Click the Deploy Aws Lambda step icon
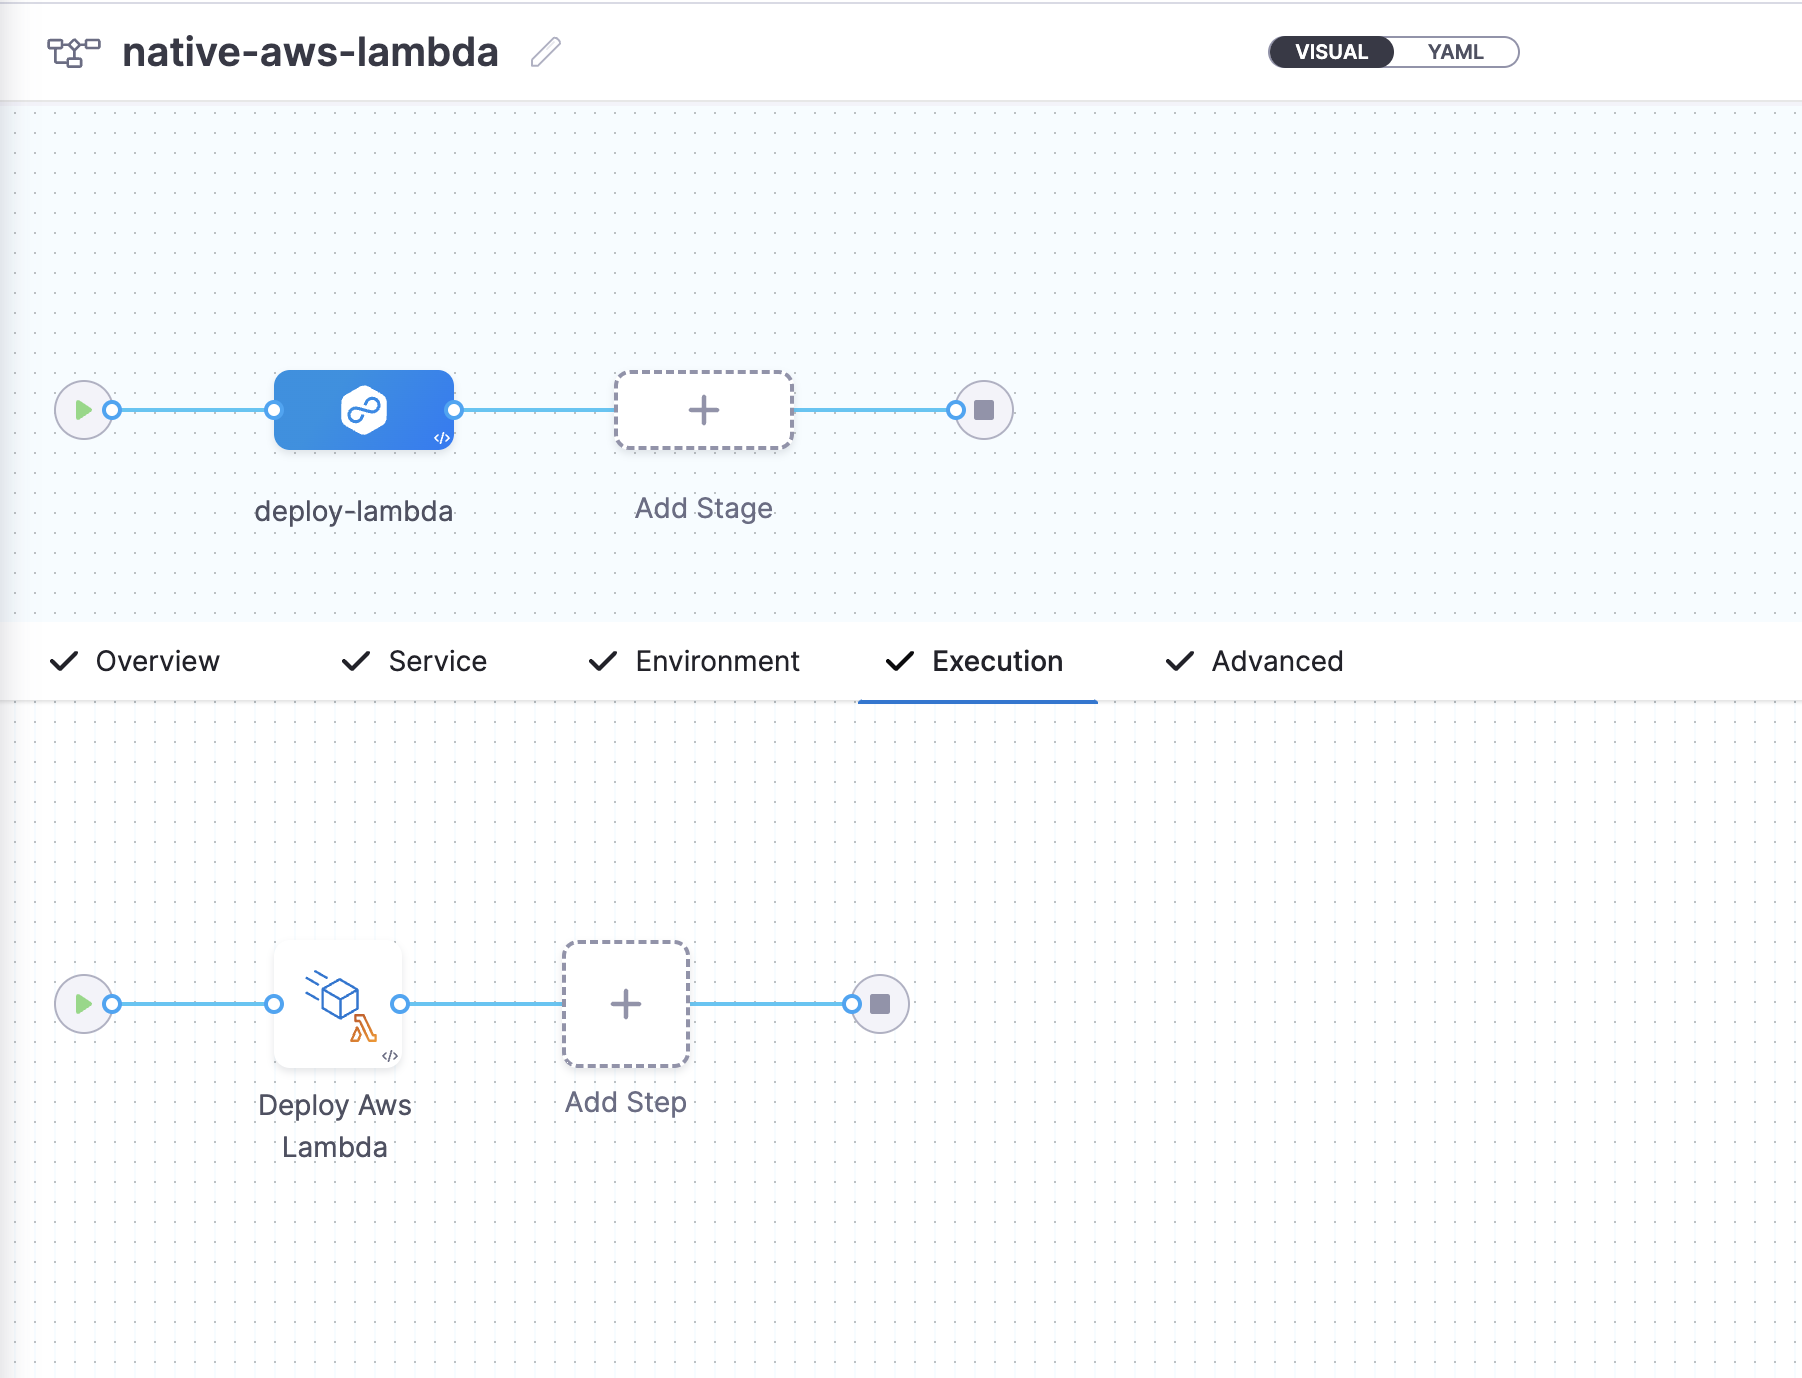1802x1378 pixels. pos(338,1004)
